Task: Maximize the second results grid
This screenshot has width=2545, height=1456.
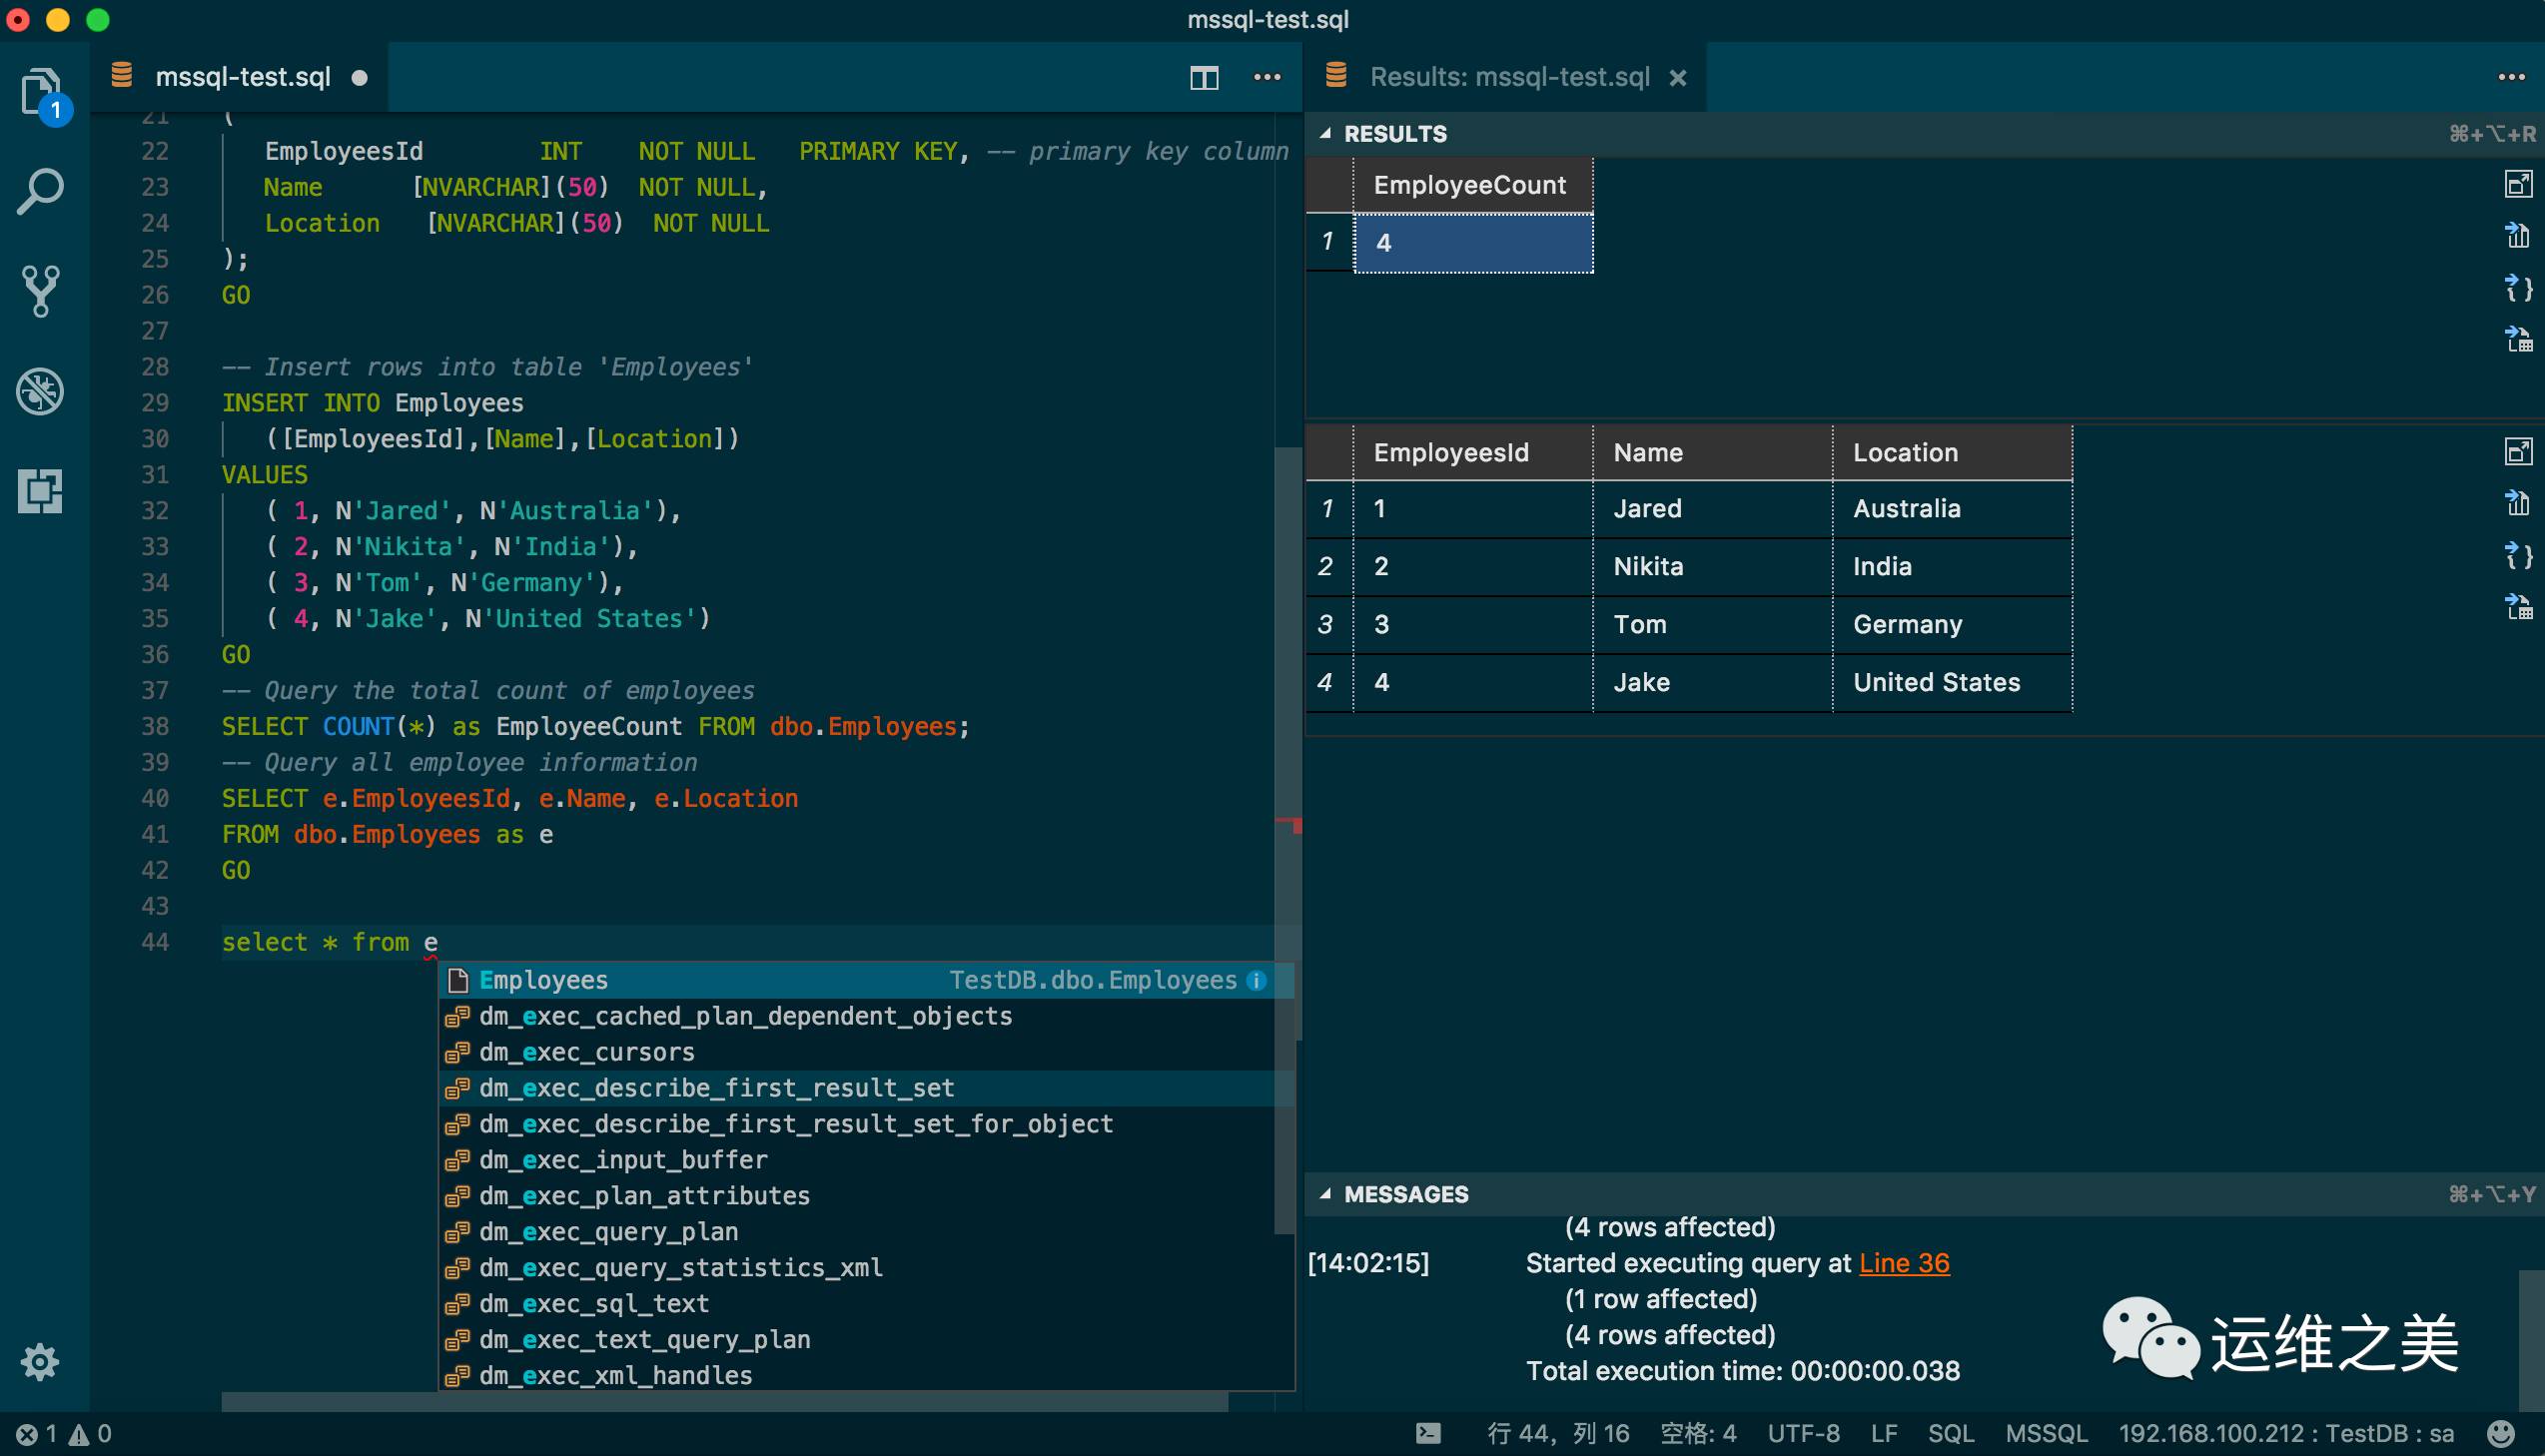Action: click(x=2517, y=452)
